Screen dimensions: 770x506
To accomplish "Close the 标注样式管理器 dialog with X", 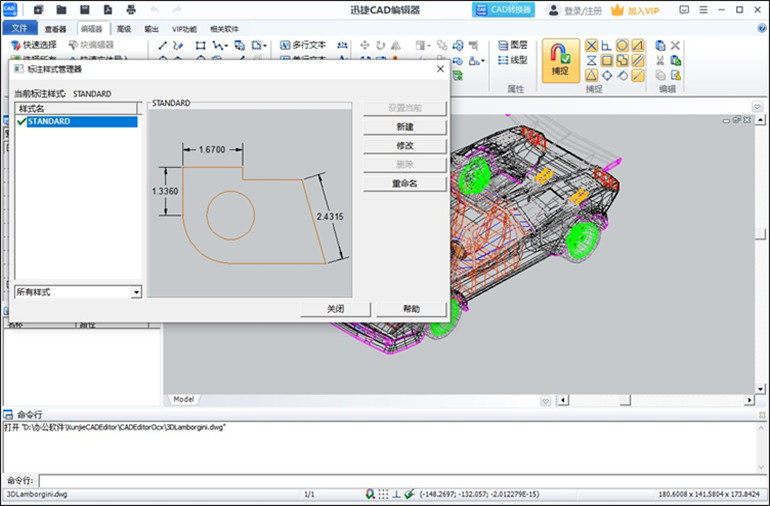I will [x=440, y=69].
